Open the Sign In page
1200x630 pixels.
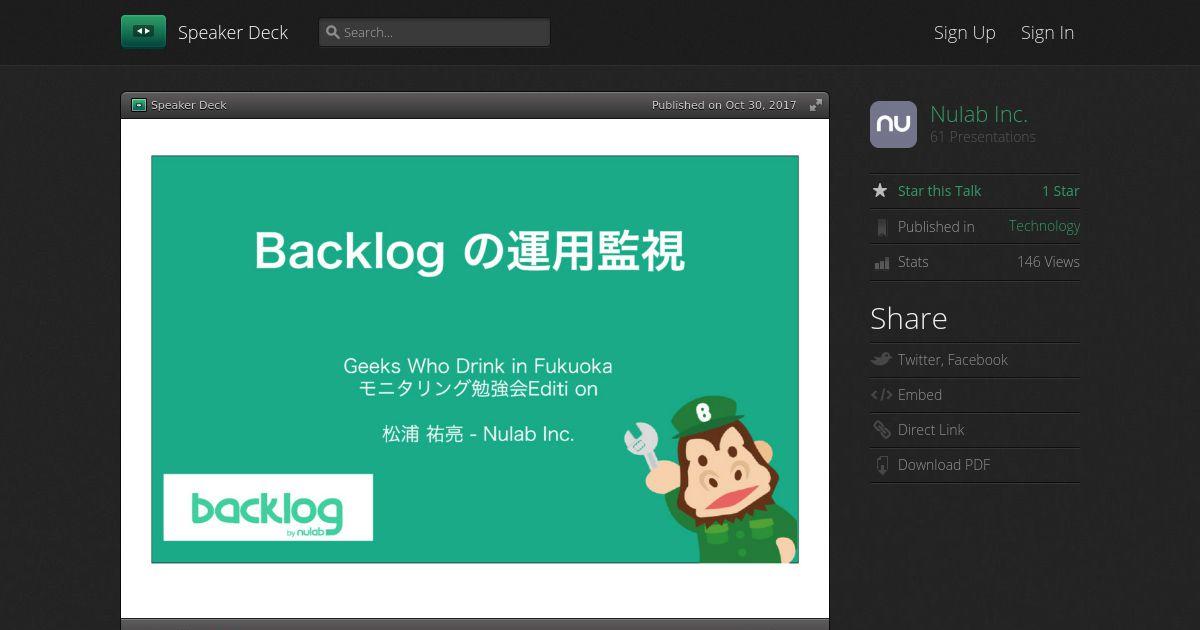[1047, 32]
